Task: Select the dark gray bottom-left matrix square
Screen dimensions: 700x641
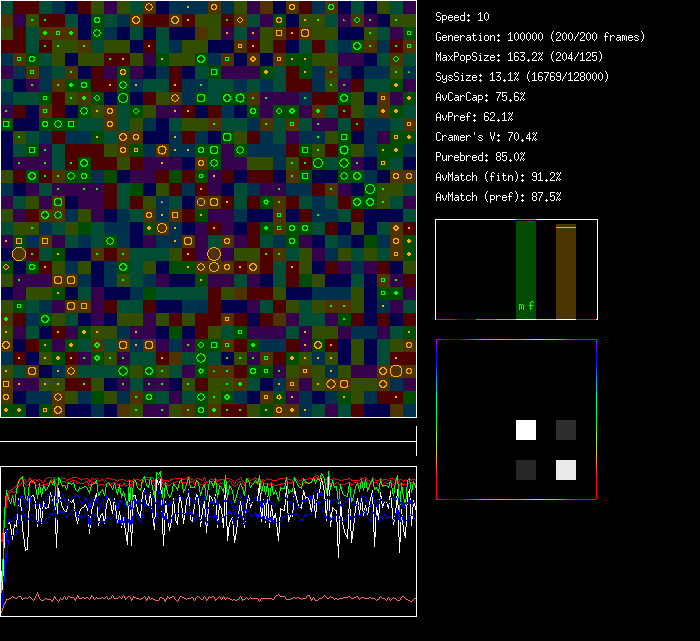Action: [x=526, y=470]
